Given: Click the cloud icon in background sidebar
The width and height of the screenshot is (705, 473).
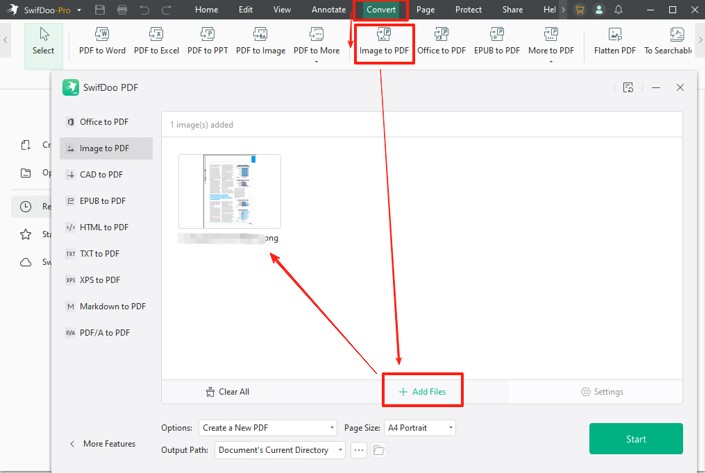Looking at the screenshot, I should 26,262.
